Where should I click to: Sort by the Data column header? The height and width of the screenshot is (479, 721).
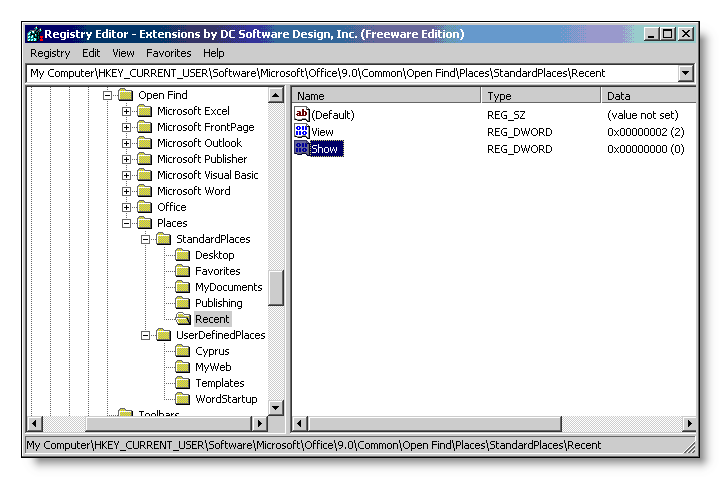tap(648, 96)
